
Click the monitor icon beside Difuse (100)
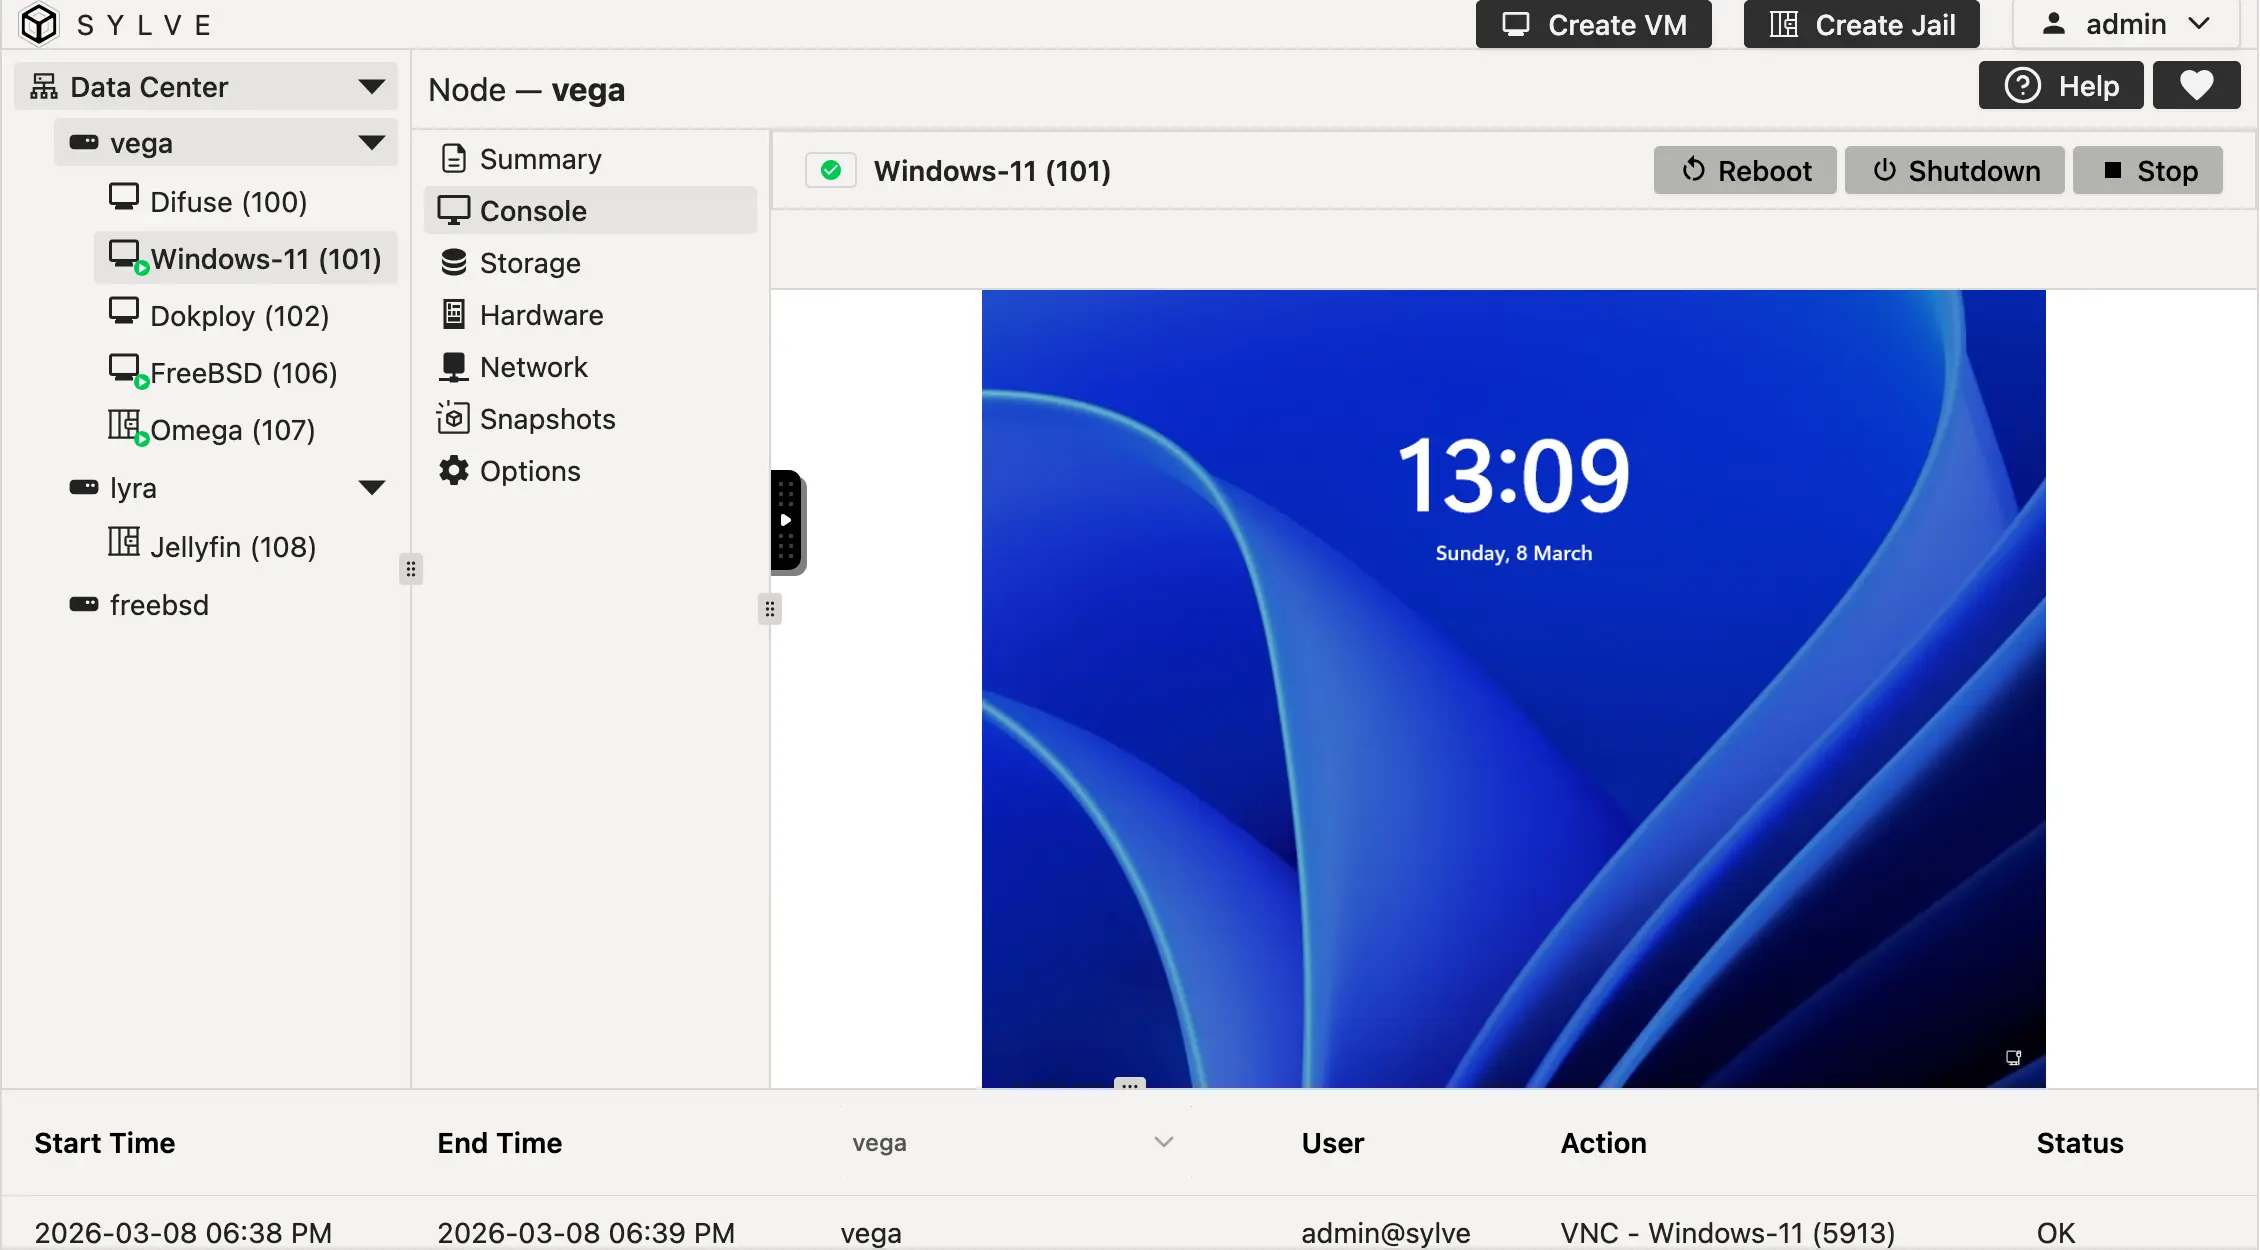pos(125,196)
